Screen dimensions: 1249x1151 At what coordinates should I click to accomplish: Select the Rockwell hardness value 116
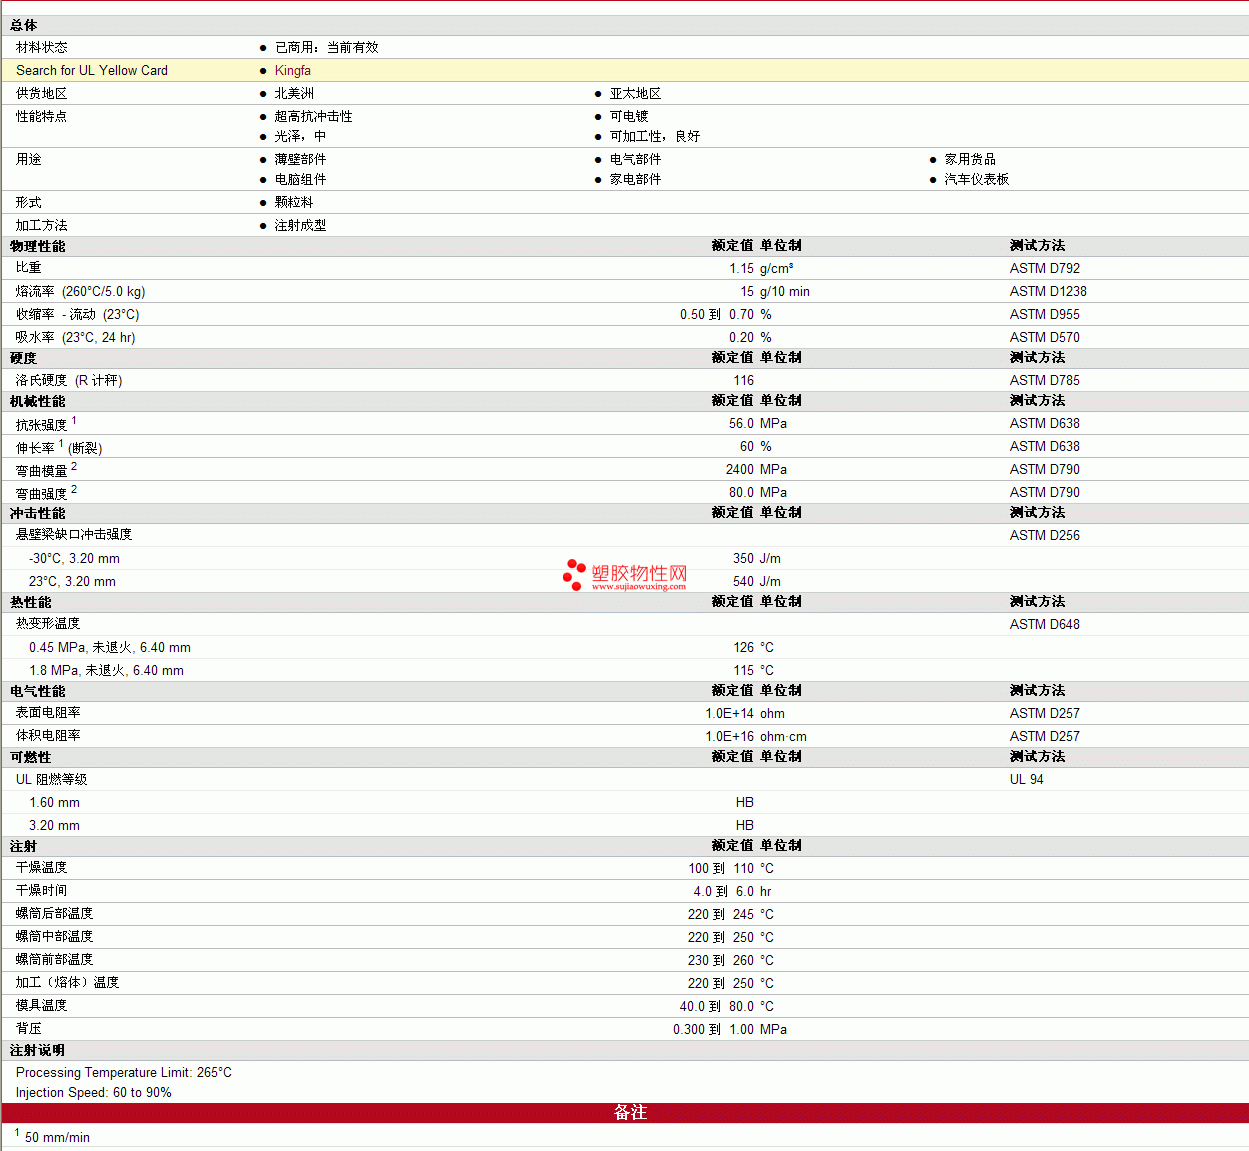tap(743, 380)
